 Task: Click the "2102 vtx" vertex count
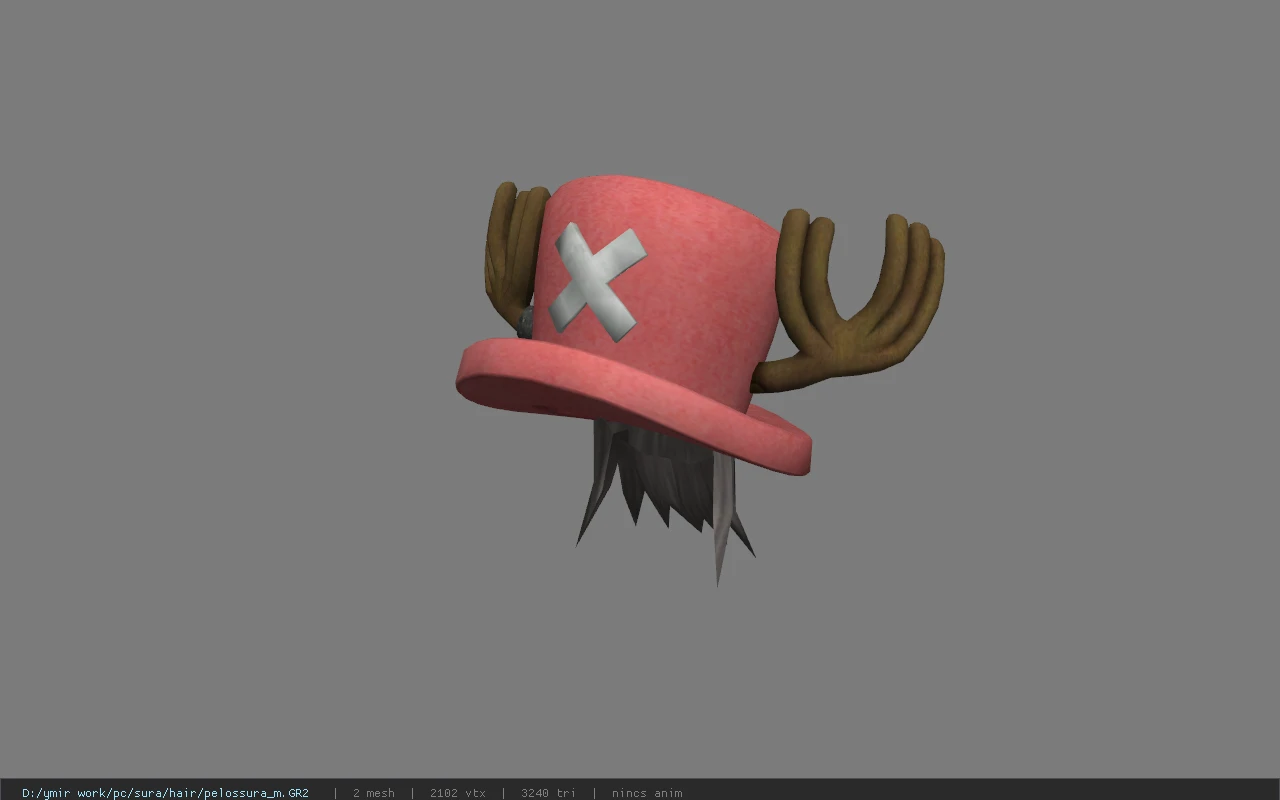[x=458, y=793]
